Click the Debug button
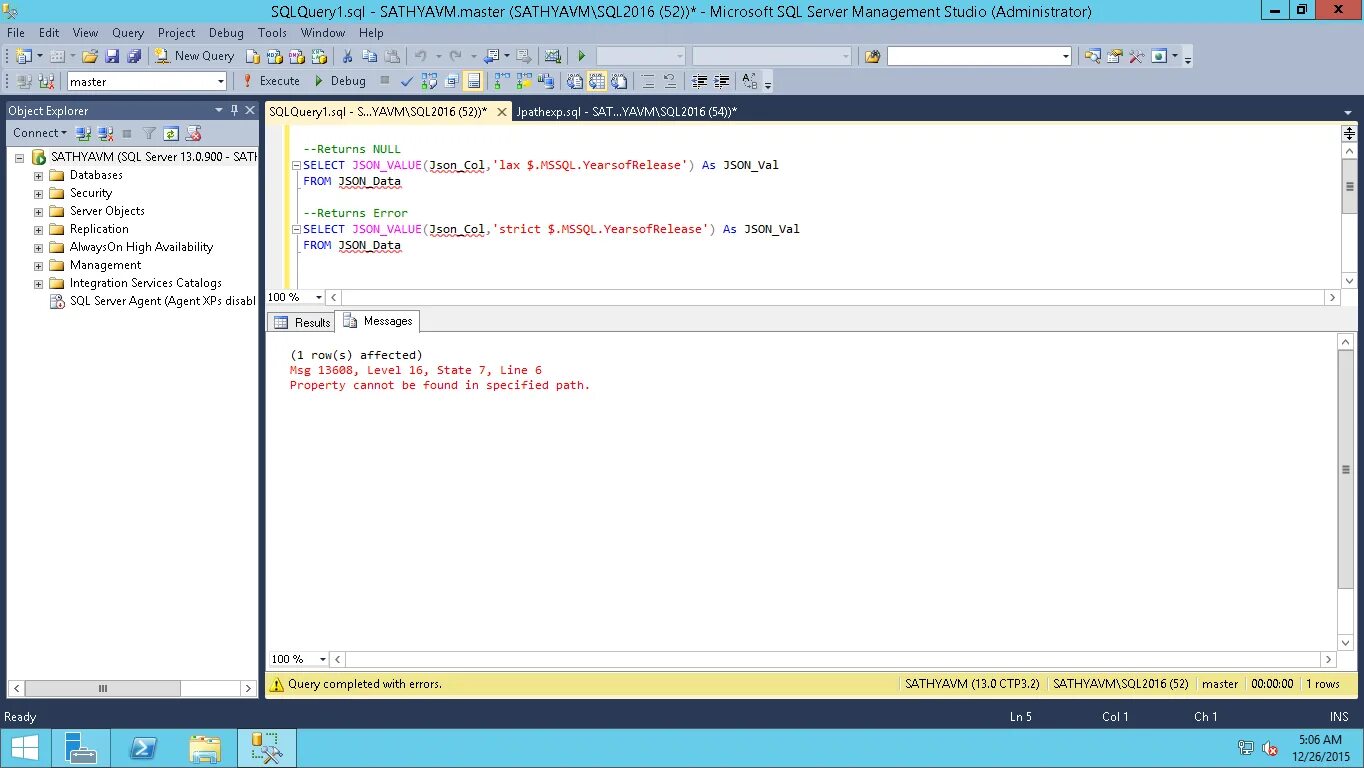1364x768 pixels. click(x=340, y=81)
